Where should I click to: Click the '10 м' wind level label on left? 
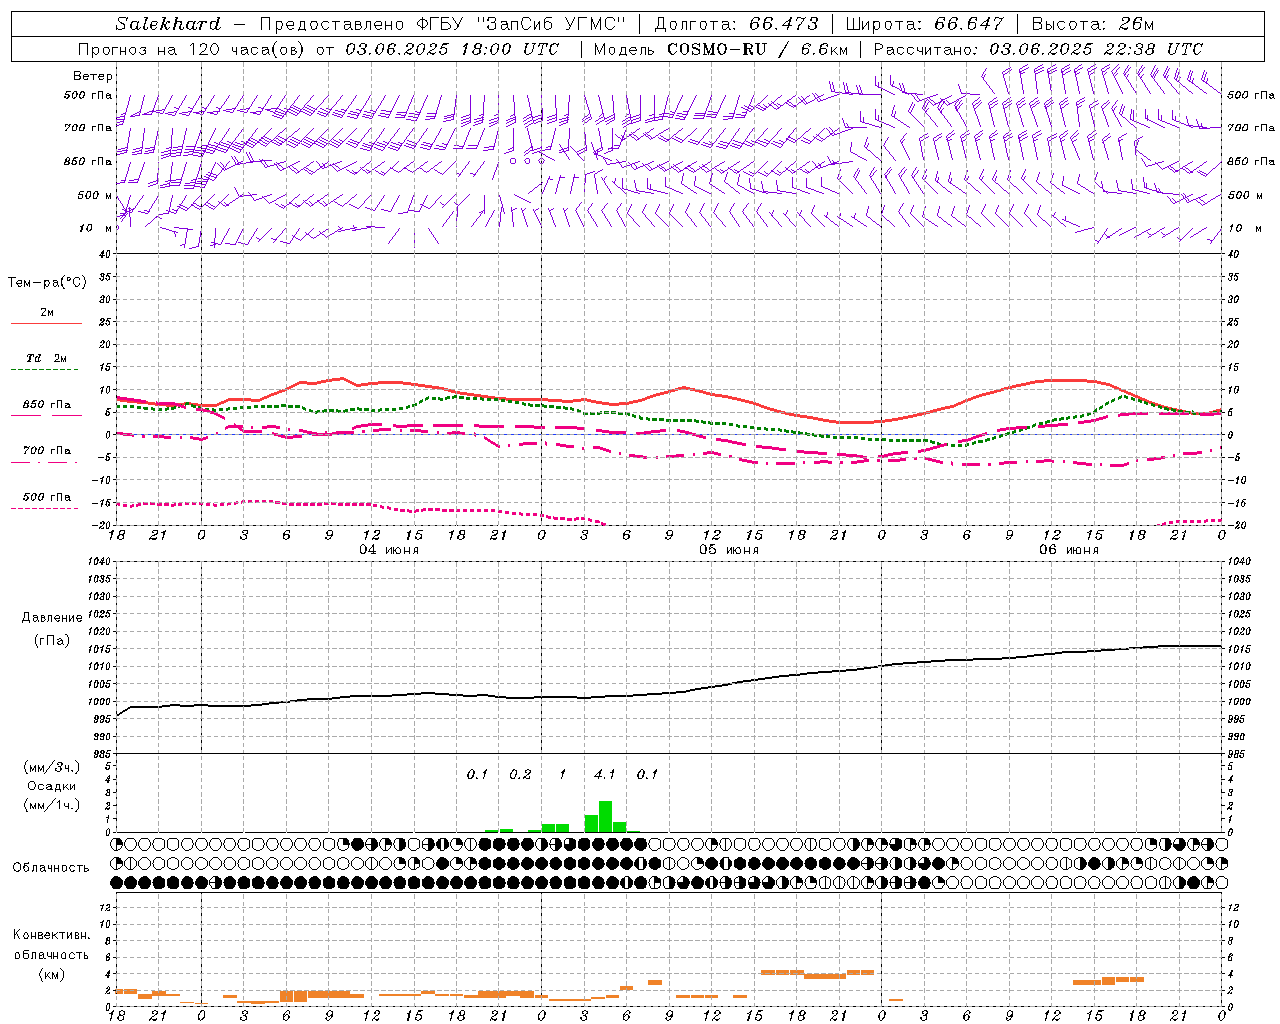coord(96,229)
